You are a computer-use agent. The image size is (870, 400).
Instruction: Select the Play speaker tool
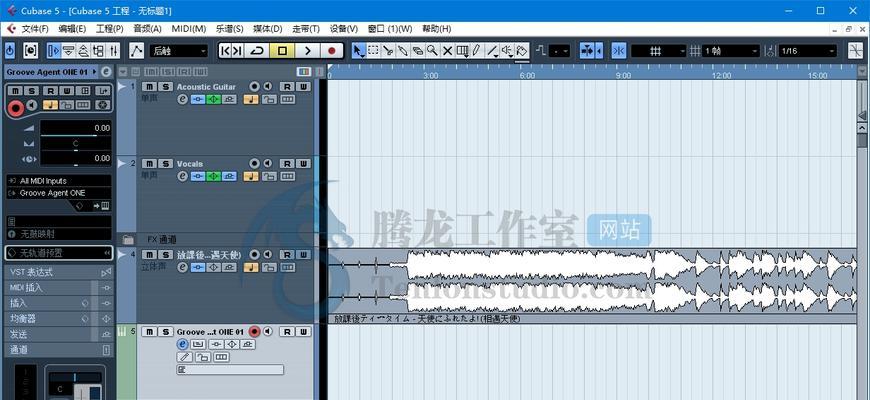tap(507, 51)
